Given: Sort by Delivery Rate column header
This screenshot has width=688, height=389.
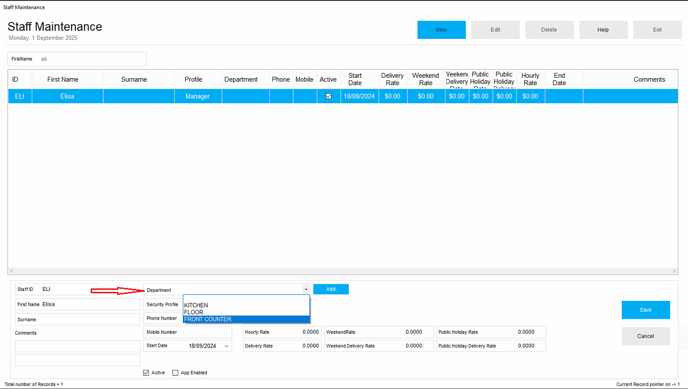Looking at the screenshot, I should tap(393, 79).
